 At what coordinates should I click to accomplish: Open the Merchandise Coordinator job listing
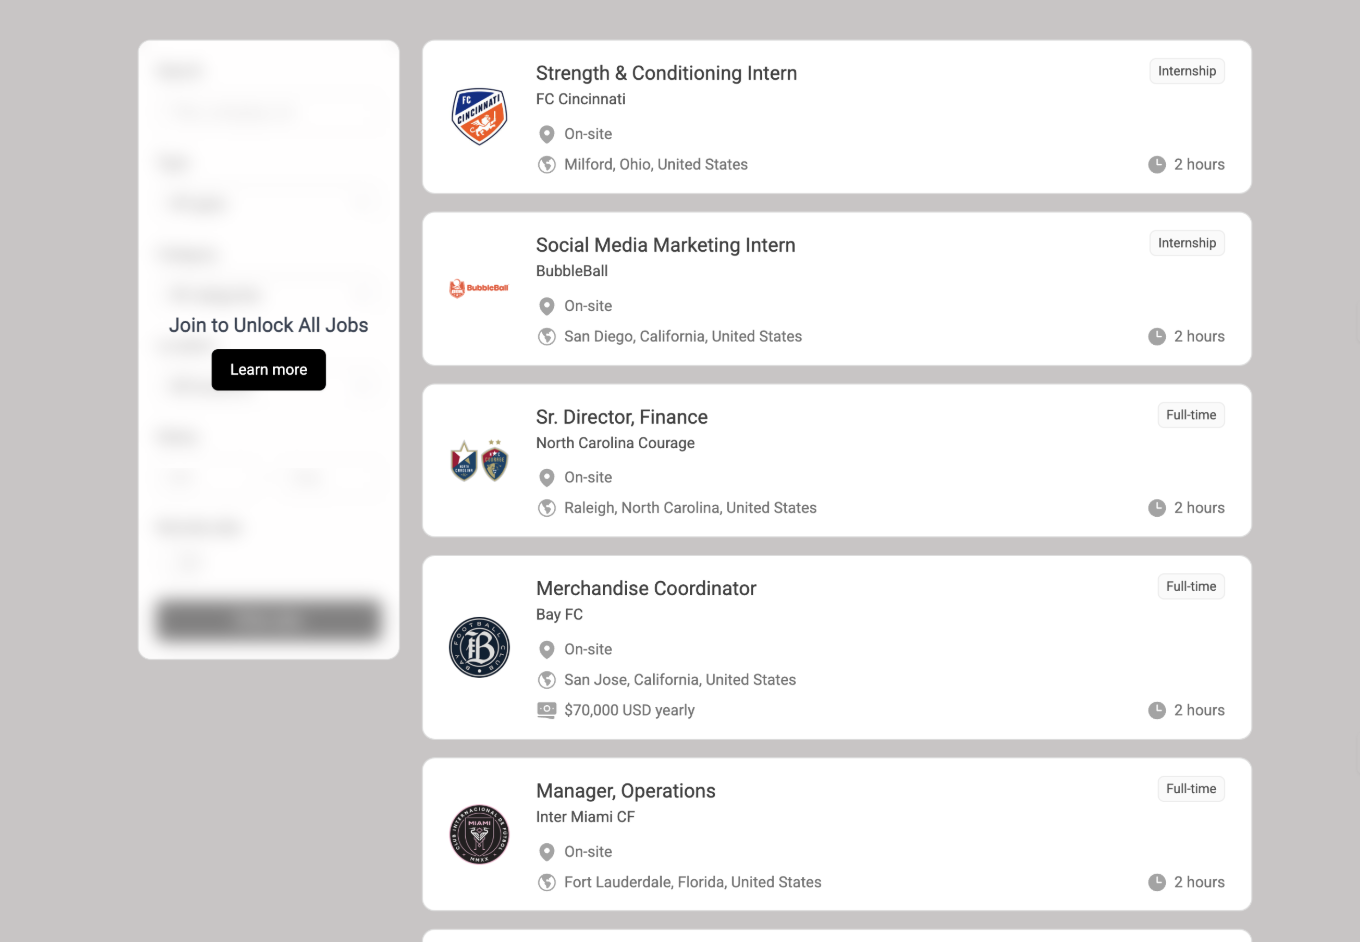[646, 588]
